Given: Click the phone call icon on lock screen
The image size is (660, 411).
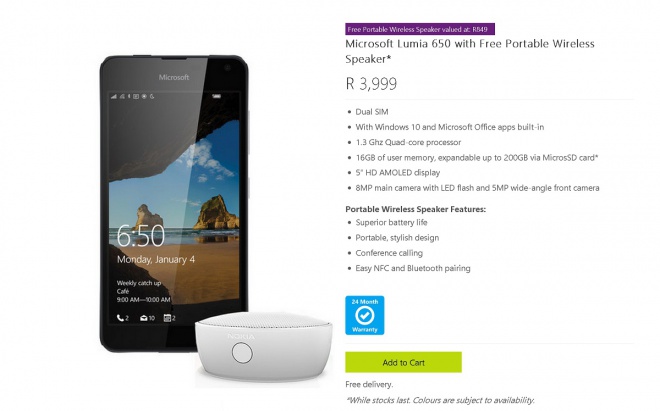Looking at the screenshot, I should click(x=122, y=318).
